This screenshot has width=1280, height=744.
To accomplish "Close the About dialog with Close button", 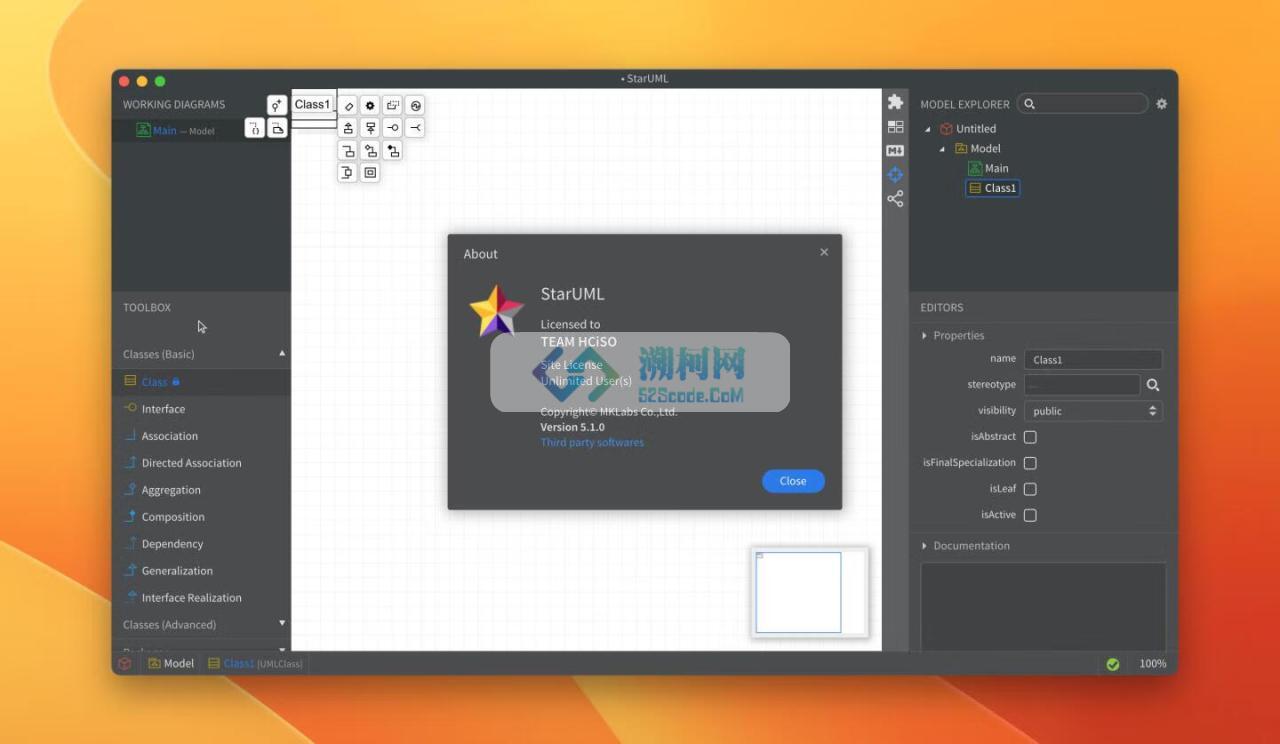I will pyautogui.click(x=793, y=481).
